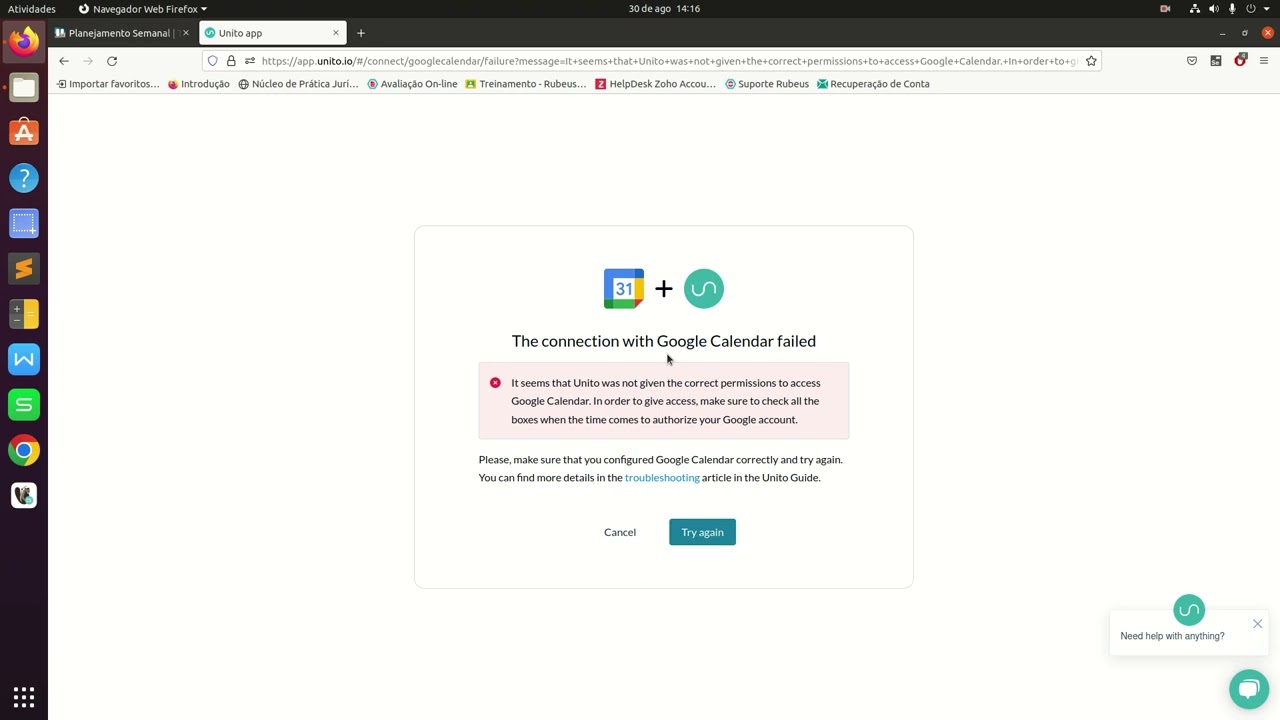Open the extension icon with red badge
The height and width of the screenshot is (720, 1280).
[x=1240, y=61]
